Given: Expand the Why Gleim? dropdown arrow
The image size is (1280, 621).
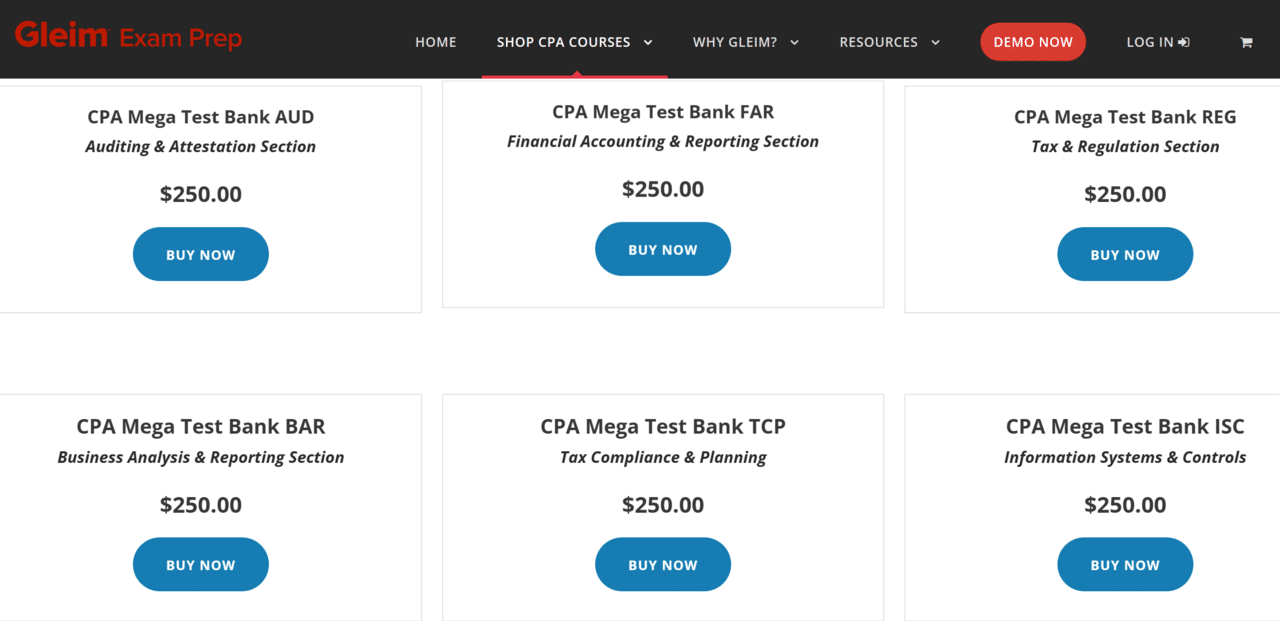Looking at the screenshot, I should 795,42.
